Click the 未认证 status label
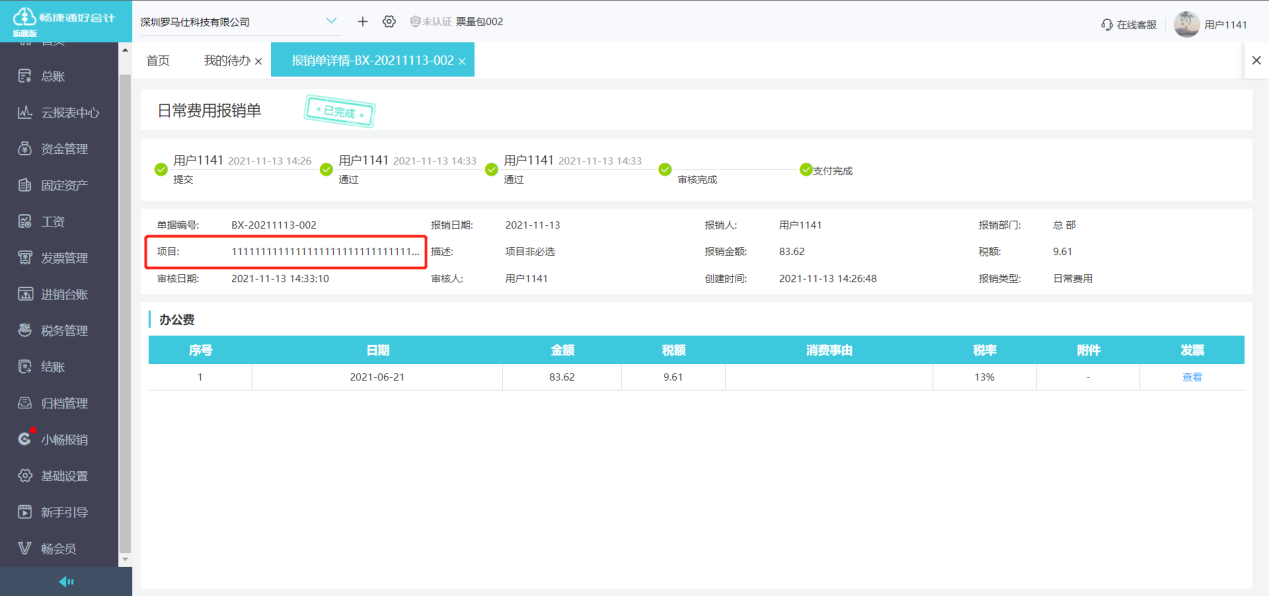This screenshot has height=596, width=1269. (436, 22)
